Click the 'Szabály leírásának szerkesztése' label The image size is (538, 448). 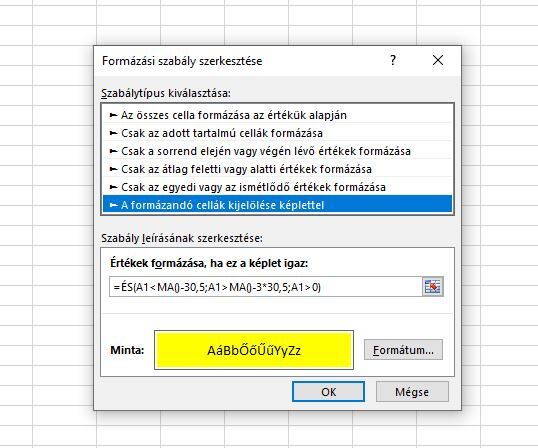[182, 238]
